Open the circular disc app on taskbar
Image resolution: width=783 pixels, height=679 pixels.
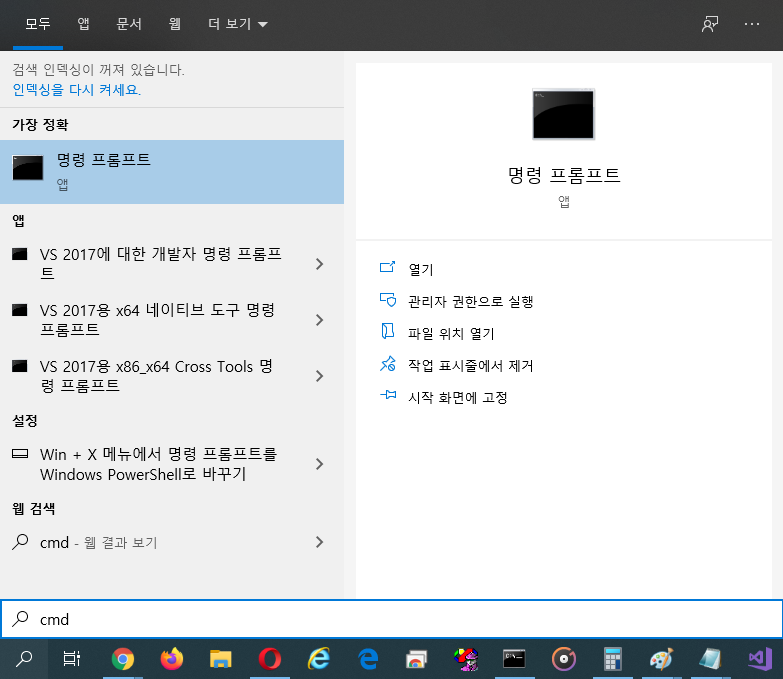(564, 659)
